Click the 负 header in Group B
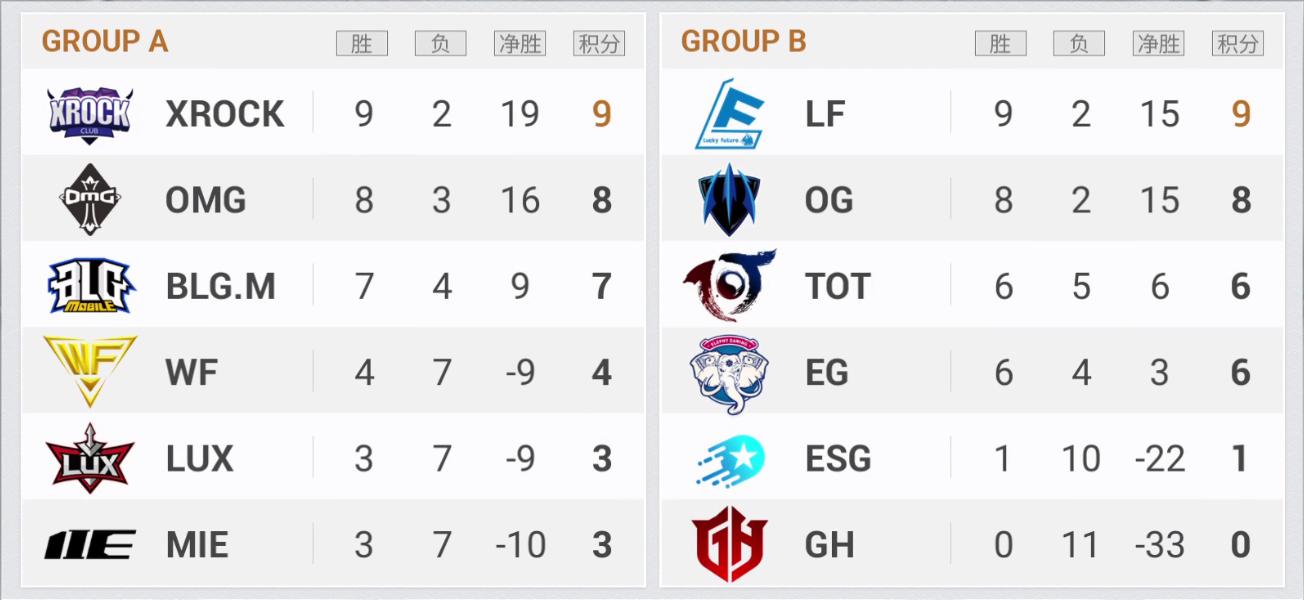Image resolution: width=1304 pixels, height=600 pixels. click(x=1079, y=43)
